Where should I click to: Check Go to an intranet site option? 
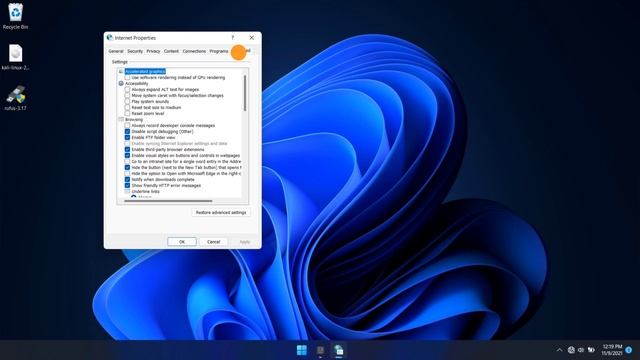click(x=127, y=162)
